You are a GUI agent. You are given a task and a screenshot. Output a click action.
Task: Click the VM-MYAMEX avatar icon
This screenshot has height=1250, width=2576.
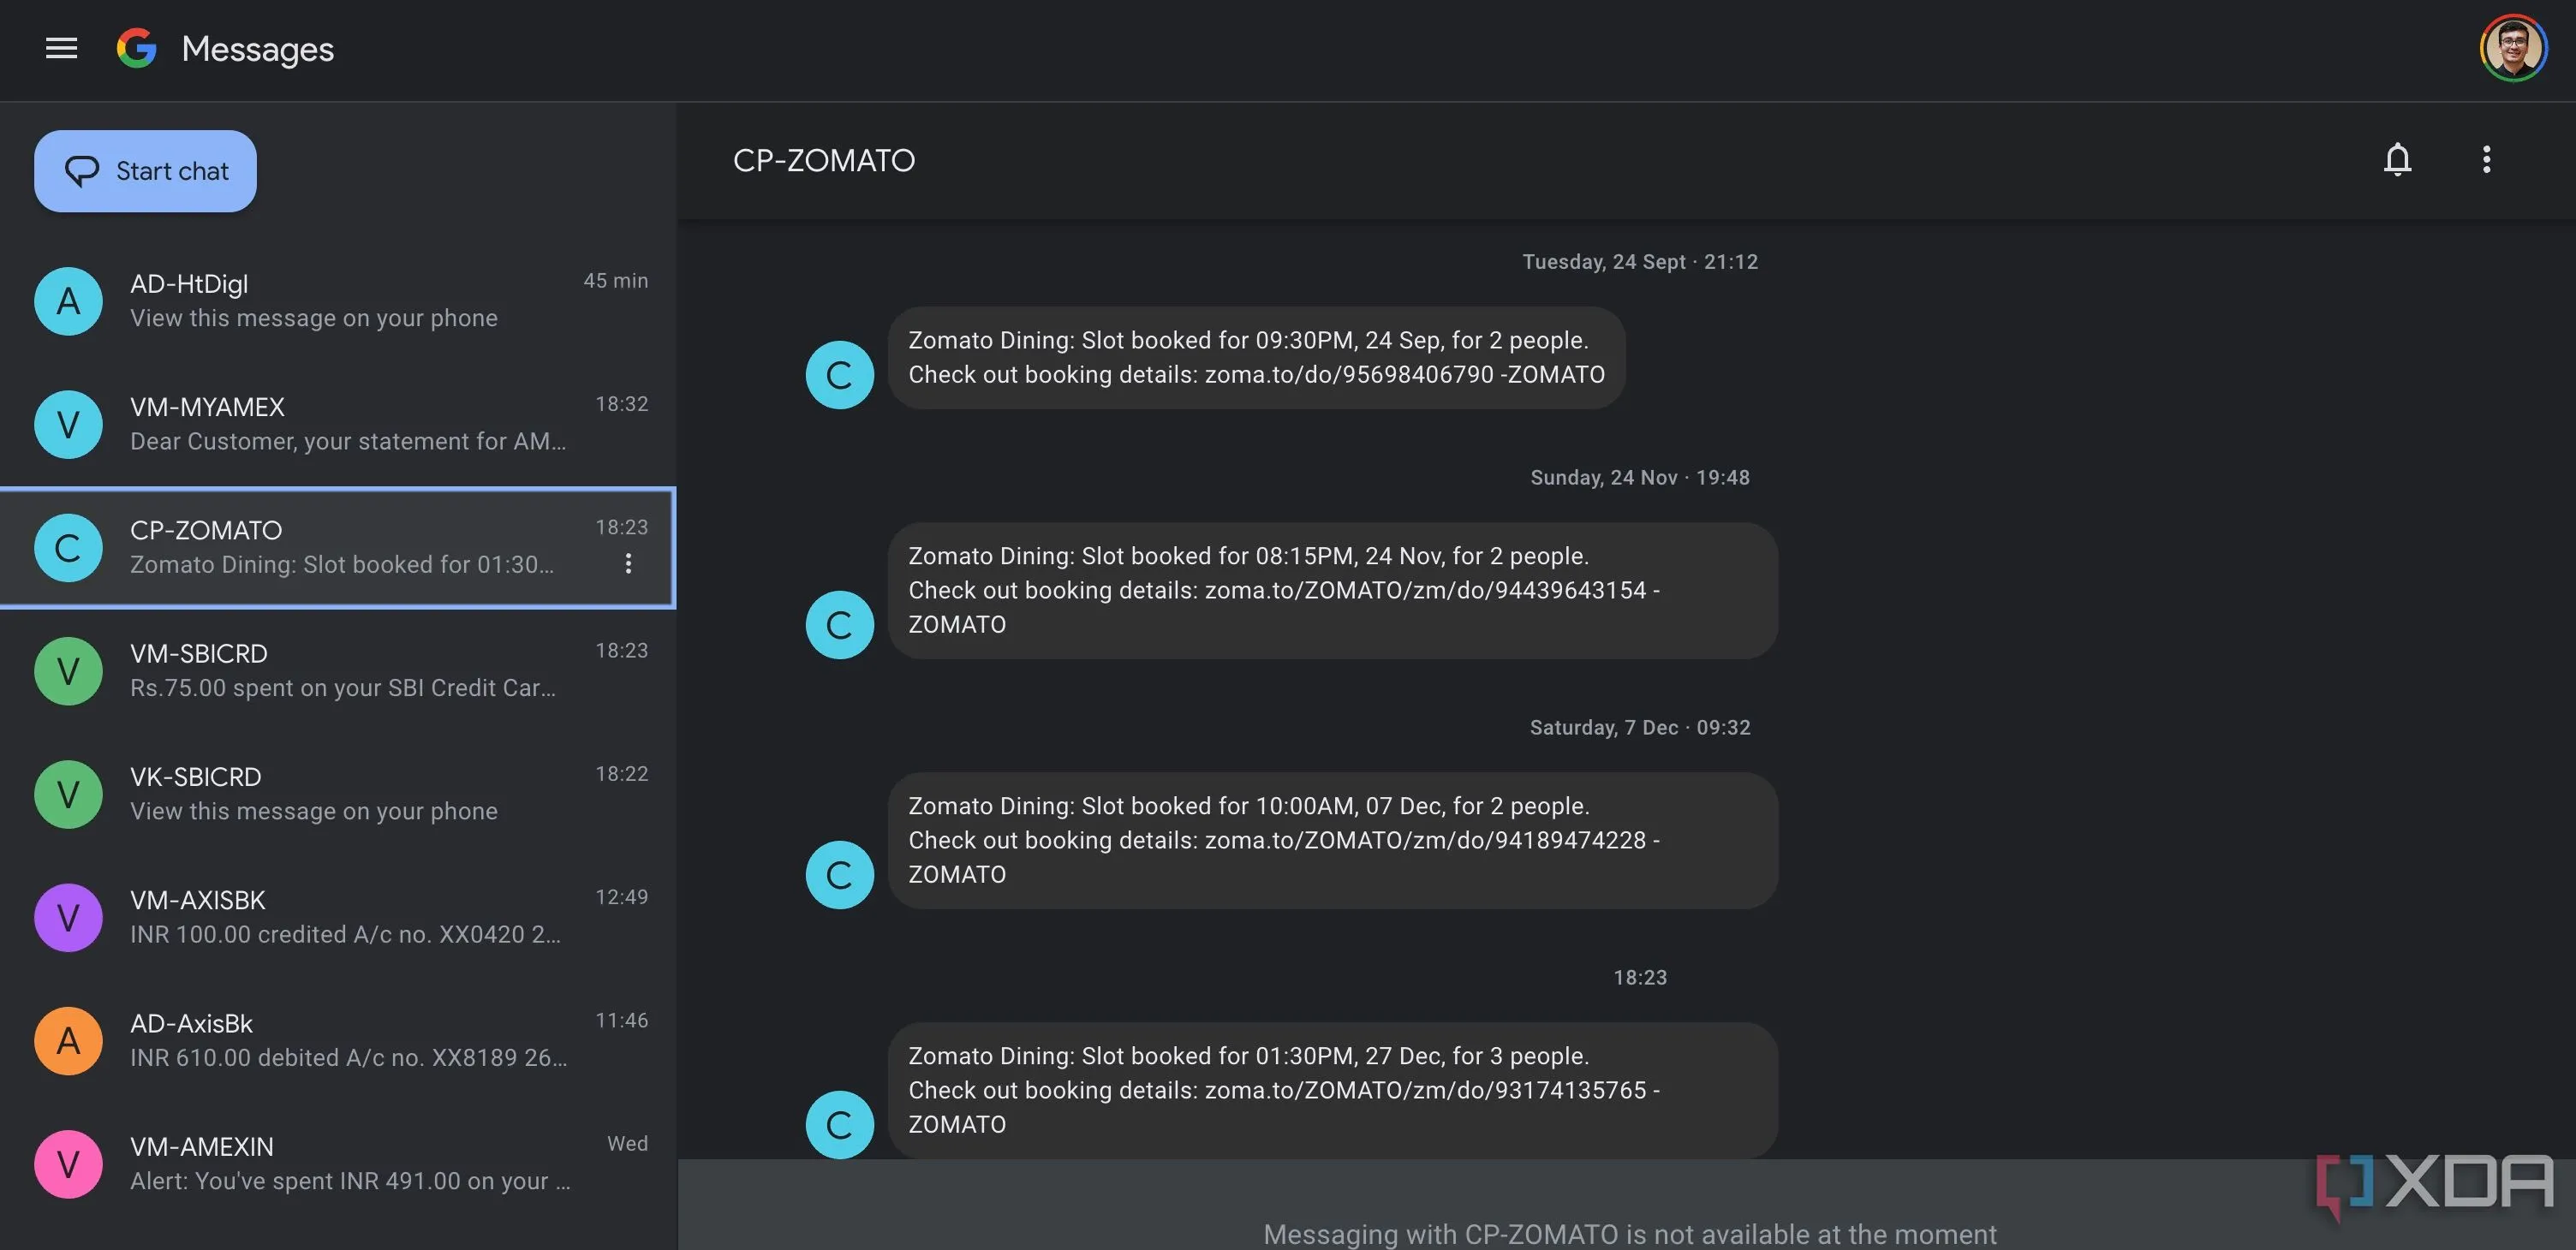pos(68,424)
